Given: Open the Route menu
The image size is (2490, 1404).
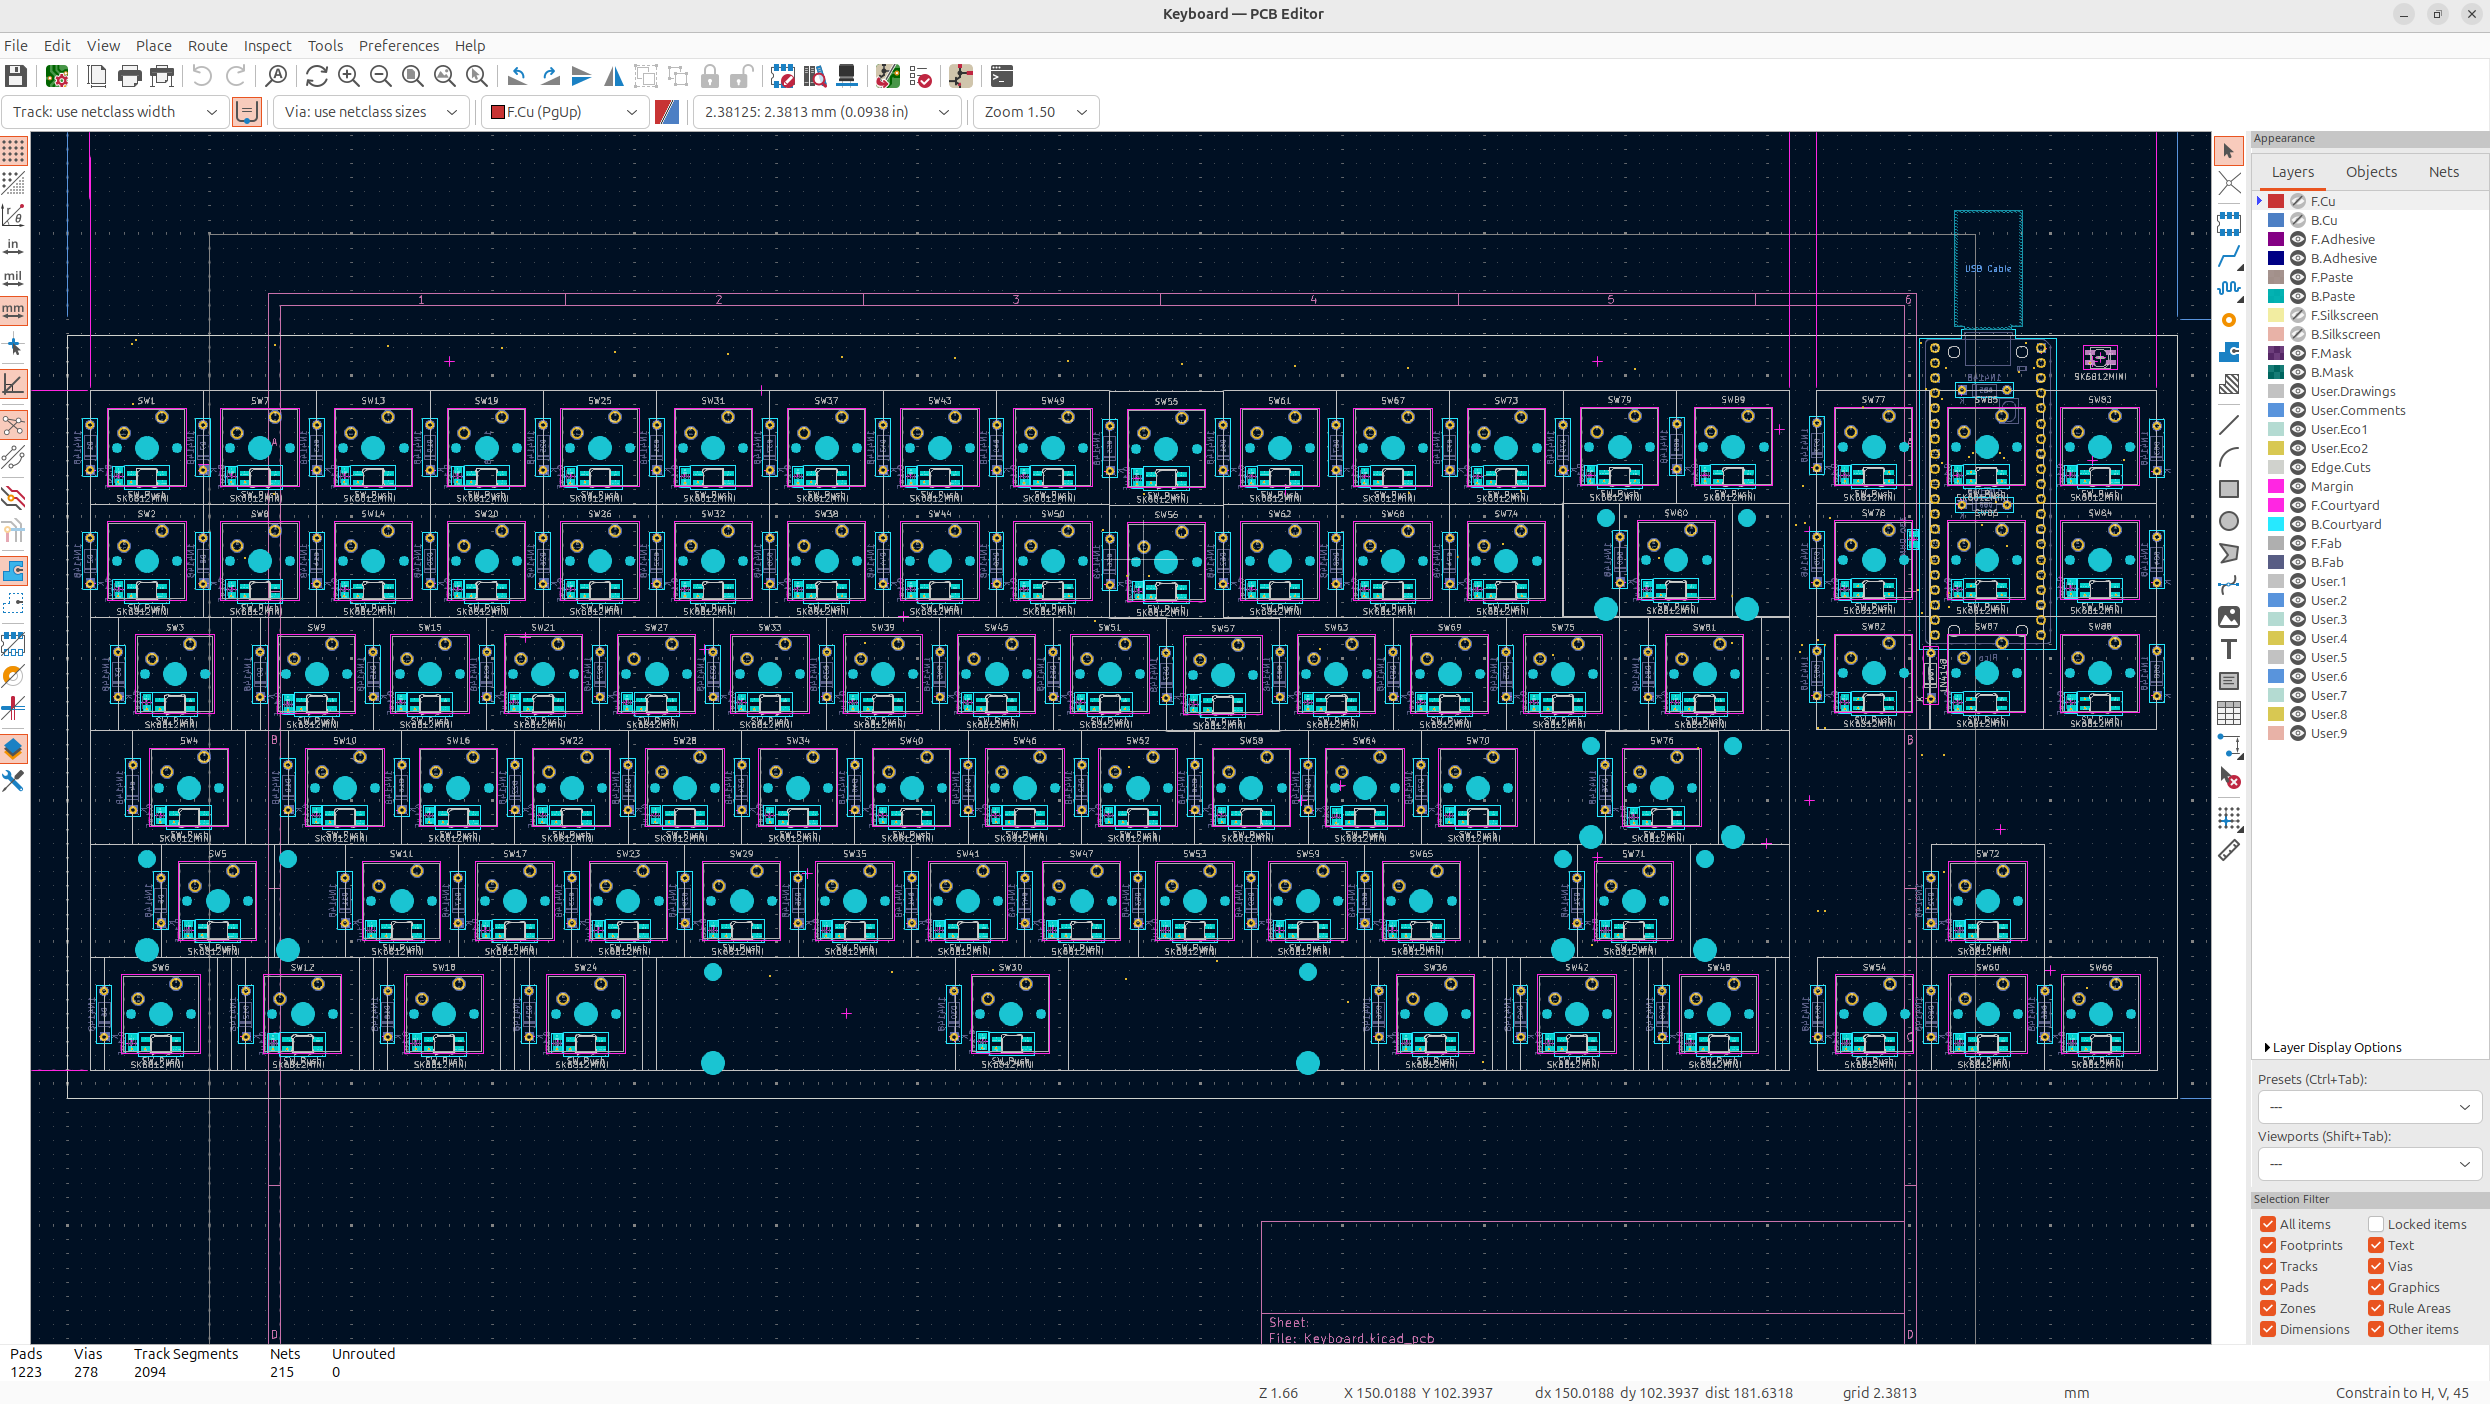Looking at the screenshot, I should [208, 46].
